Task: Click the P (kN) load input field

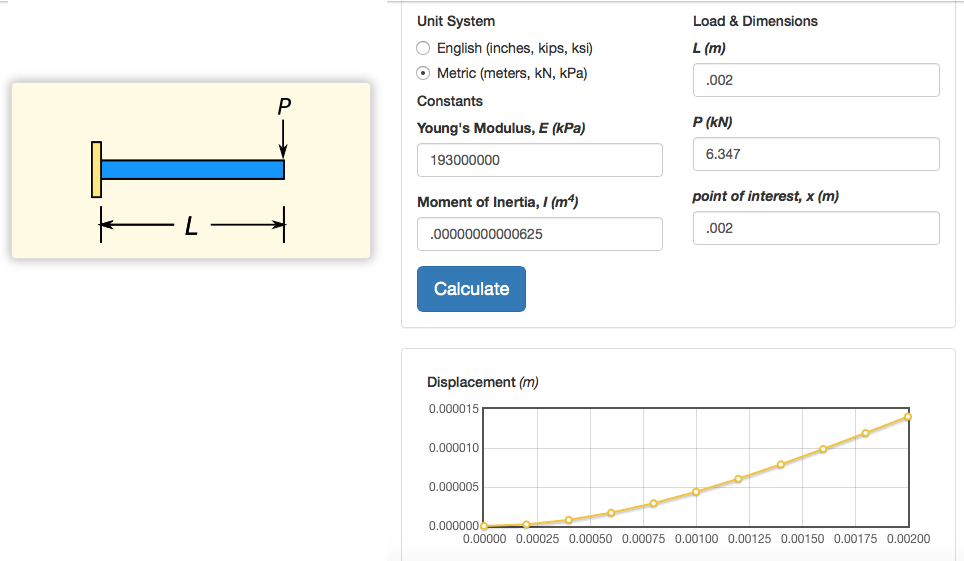Action: (816, 154)
